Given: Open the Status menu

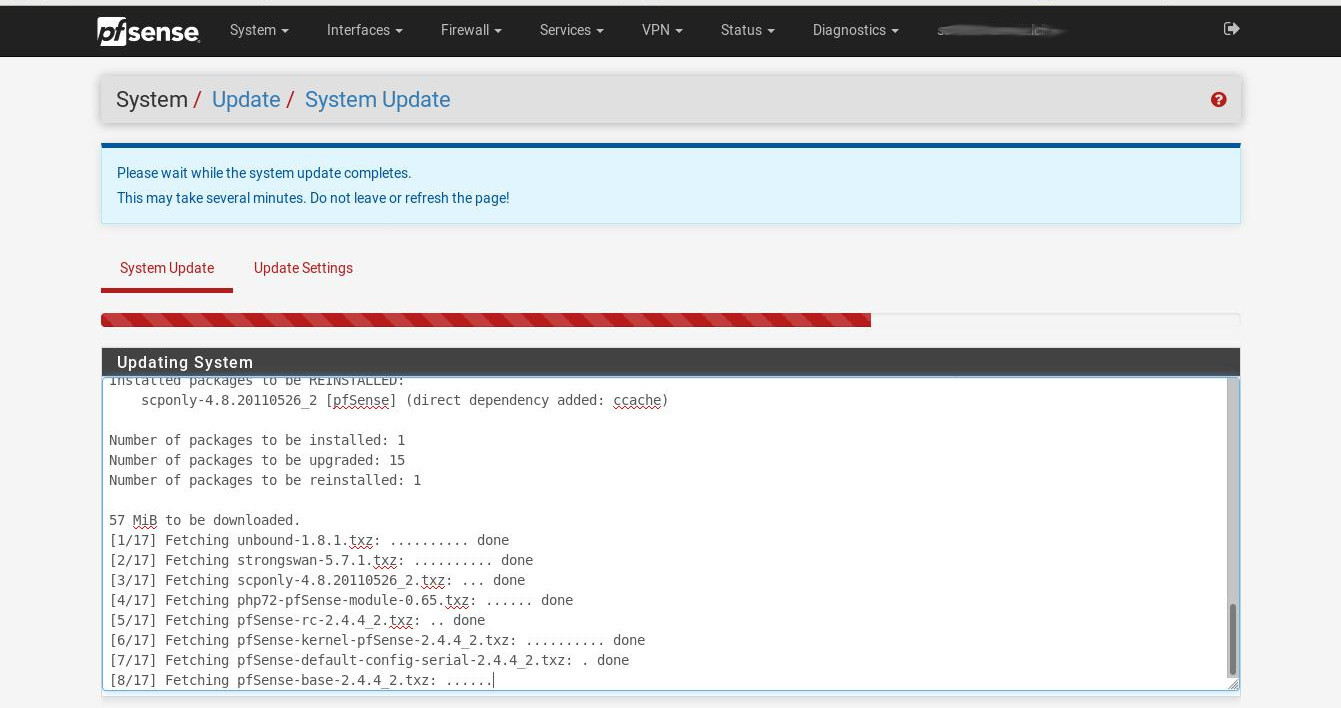Looking at the screenshot, I should [747, 30].
